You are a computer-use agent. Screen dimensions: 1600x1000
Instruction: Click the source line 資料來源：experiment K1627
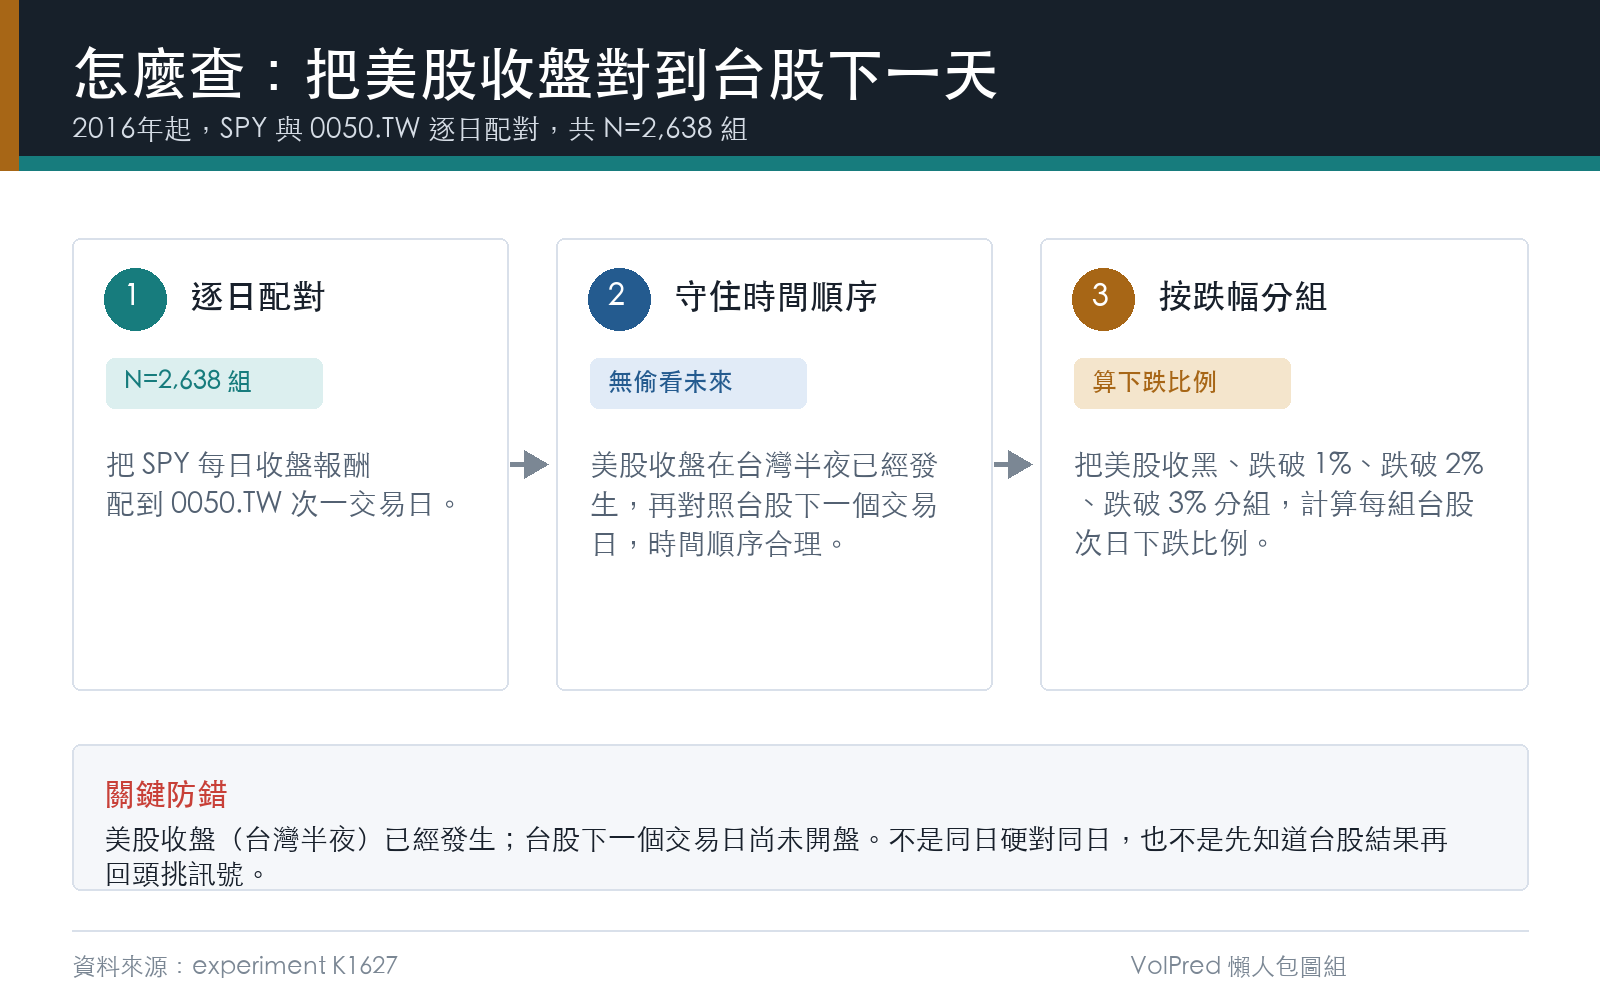pyautogui.click(x=235, y=966)
